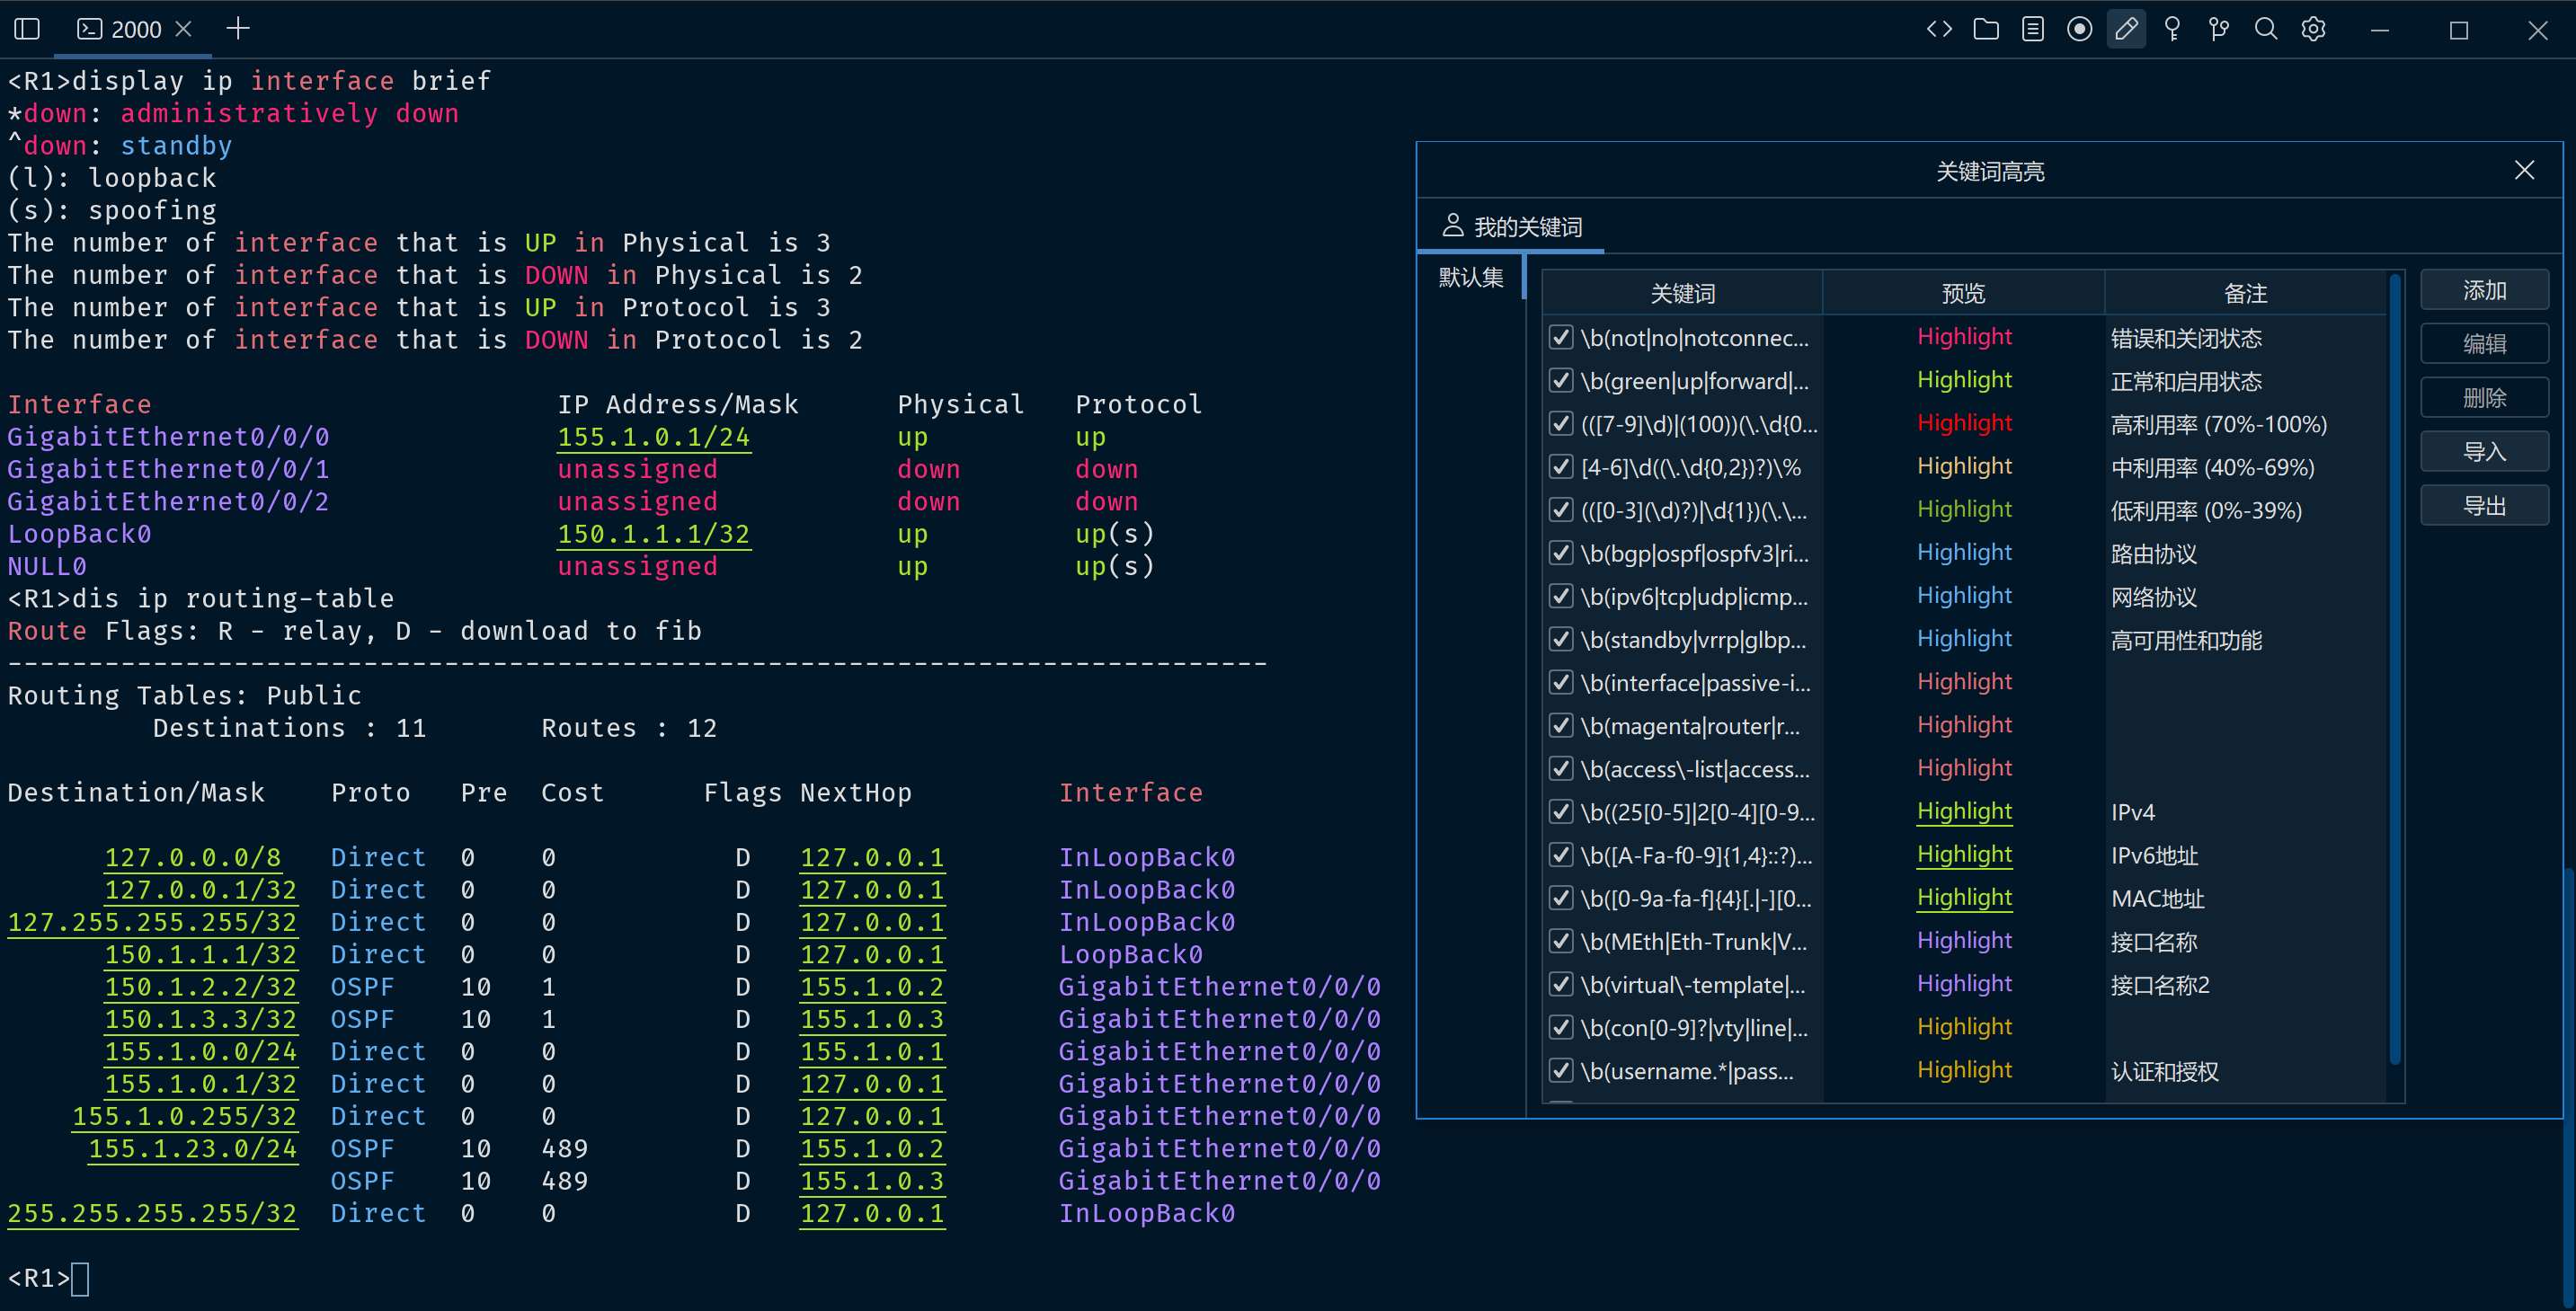
Task: Click the key-shaped toolbar icon
Action: click(x=2172, y=29)
